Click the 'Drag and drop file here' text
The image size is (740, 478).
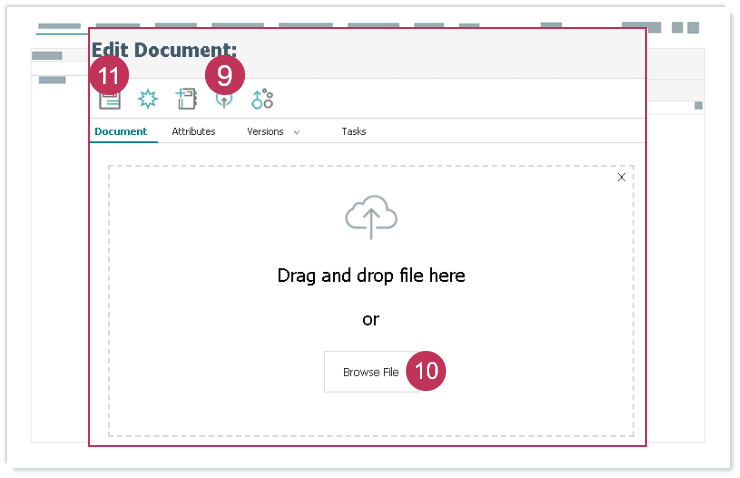click(x=371, y=275)
